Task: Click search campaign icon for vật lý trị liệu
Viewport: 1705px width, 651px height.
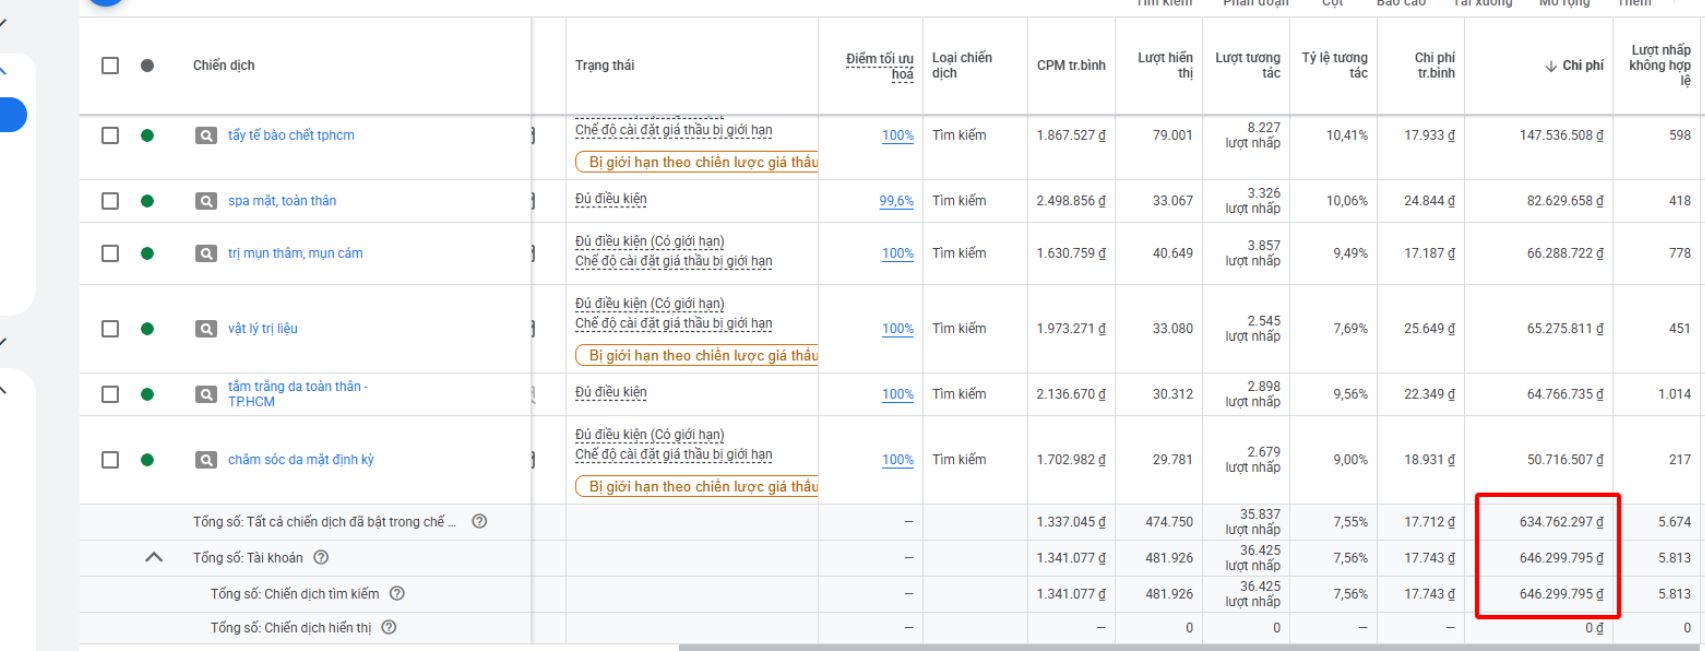Action: (x=206, y=329)
